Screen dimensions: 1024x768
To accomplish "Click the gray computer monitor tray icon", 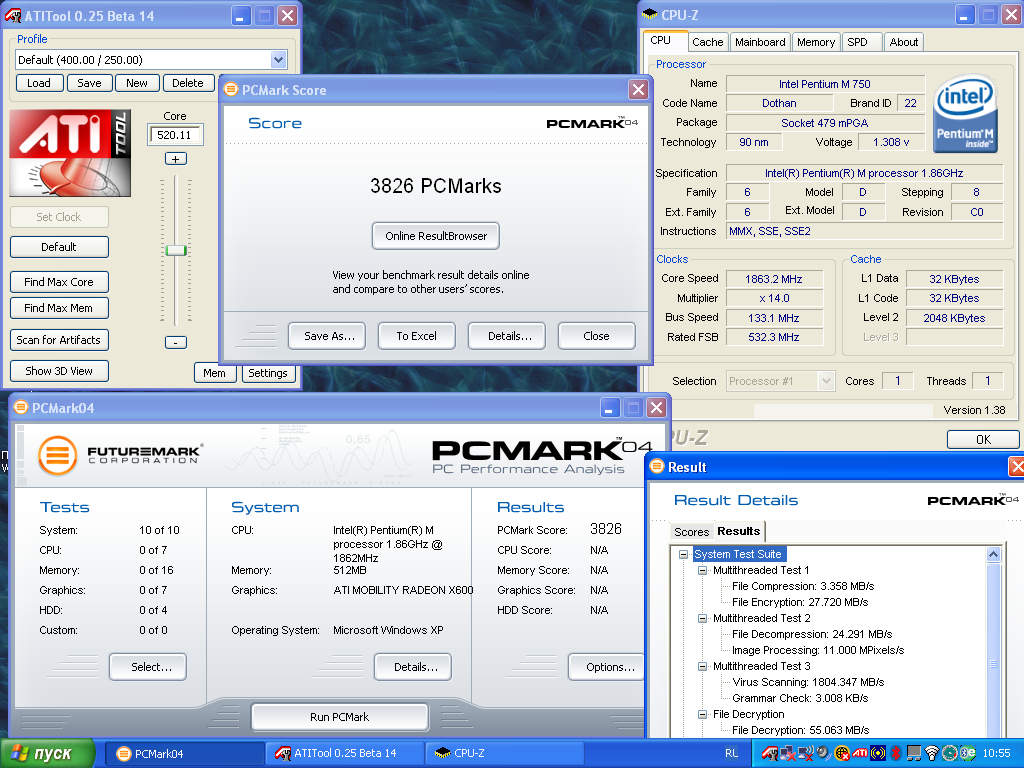I will pyautogui.click(x=914, y=753).
